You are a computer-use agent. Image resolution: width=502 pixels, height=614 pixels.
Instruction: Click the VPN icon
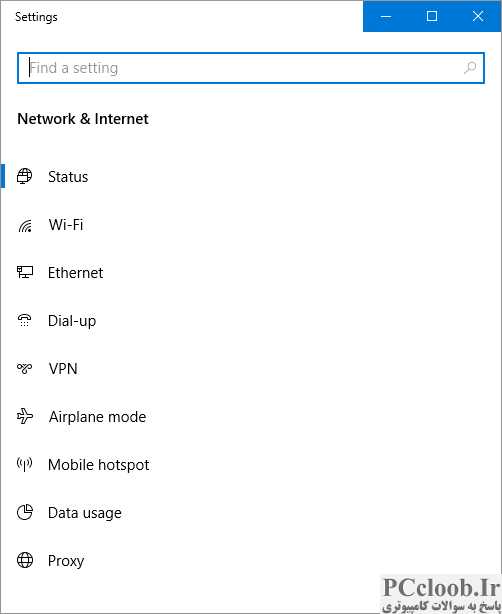24,368
